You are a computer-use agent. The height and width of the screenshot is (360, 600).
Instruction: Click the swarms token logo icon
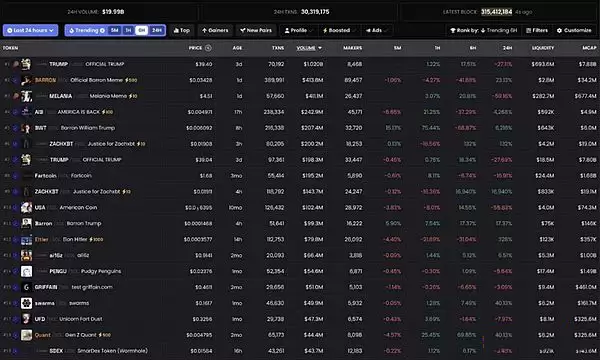26,303
